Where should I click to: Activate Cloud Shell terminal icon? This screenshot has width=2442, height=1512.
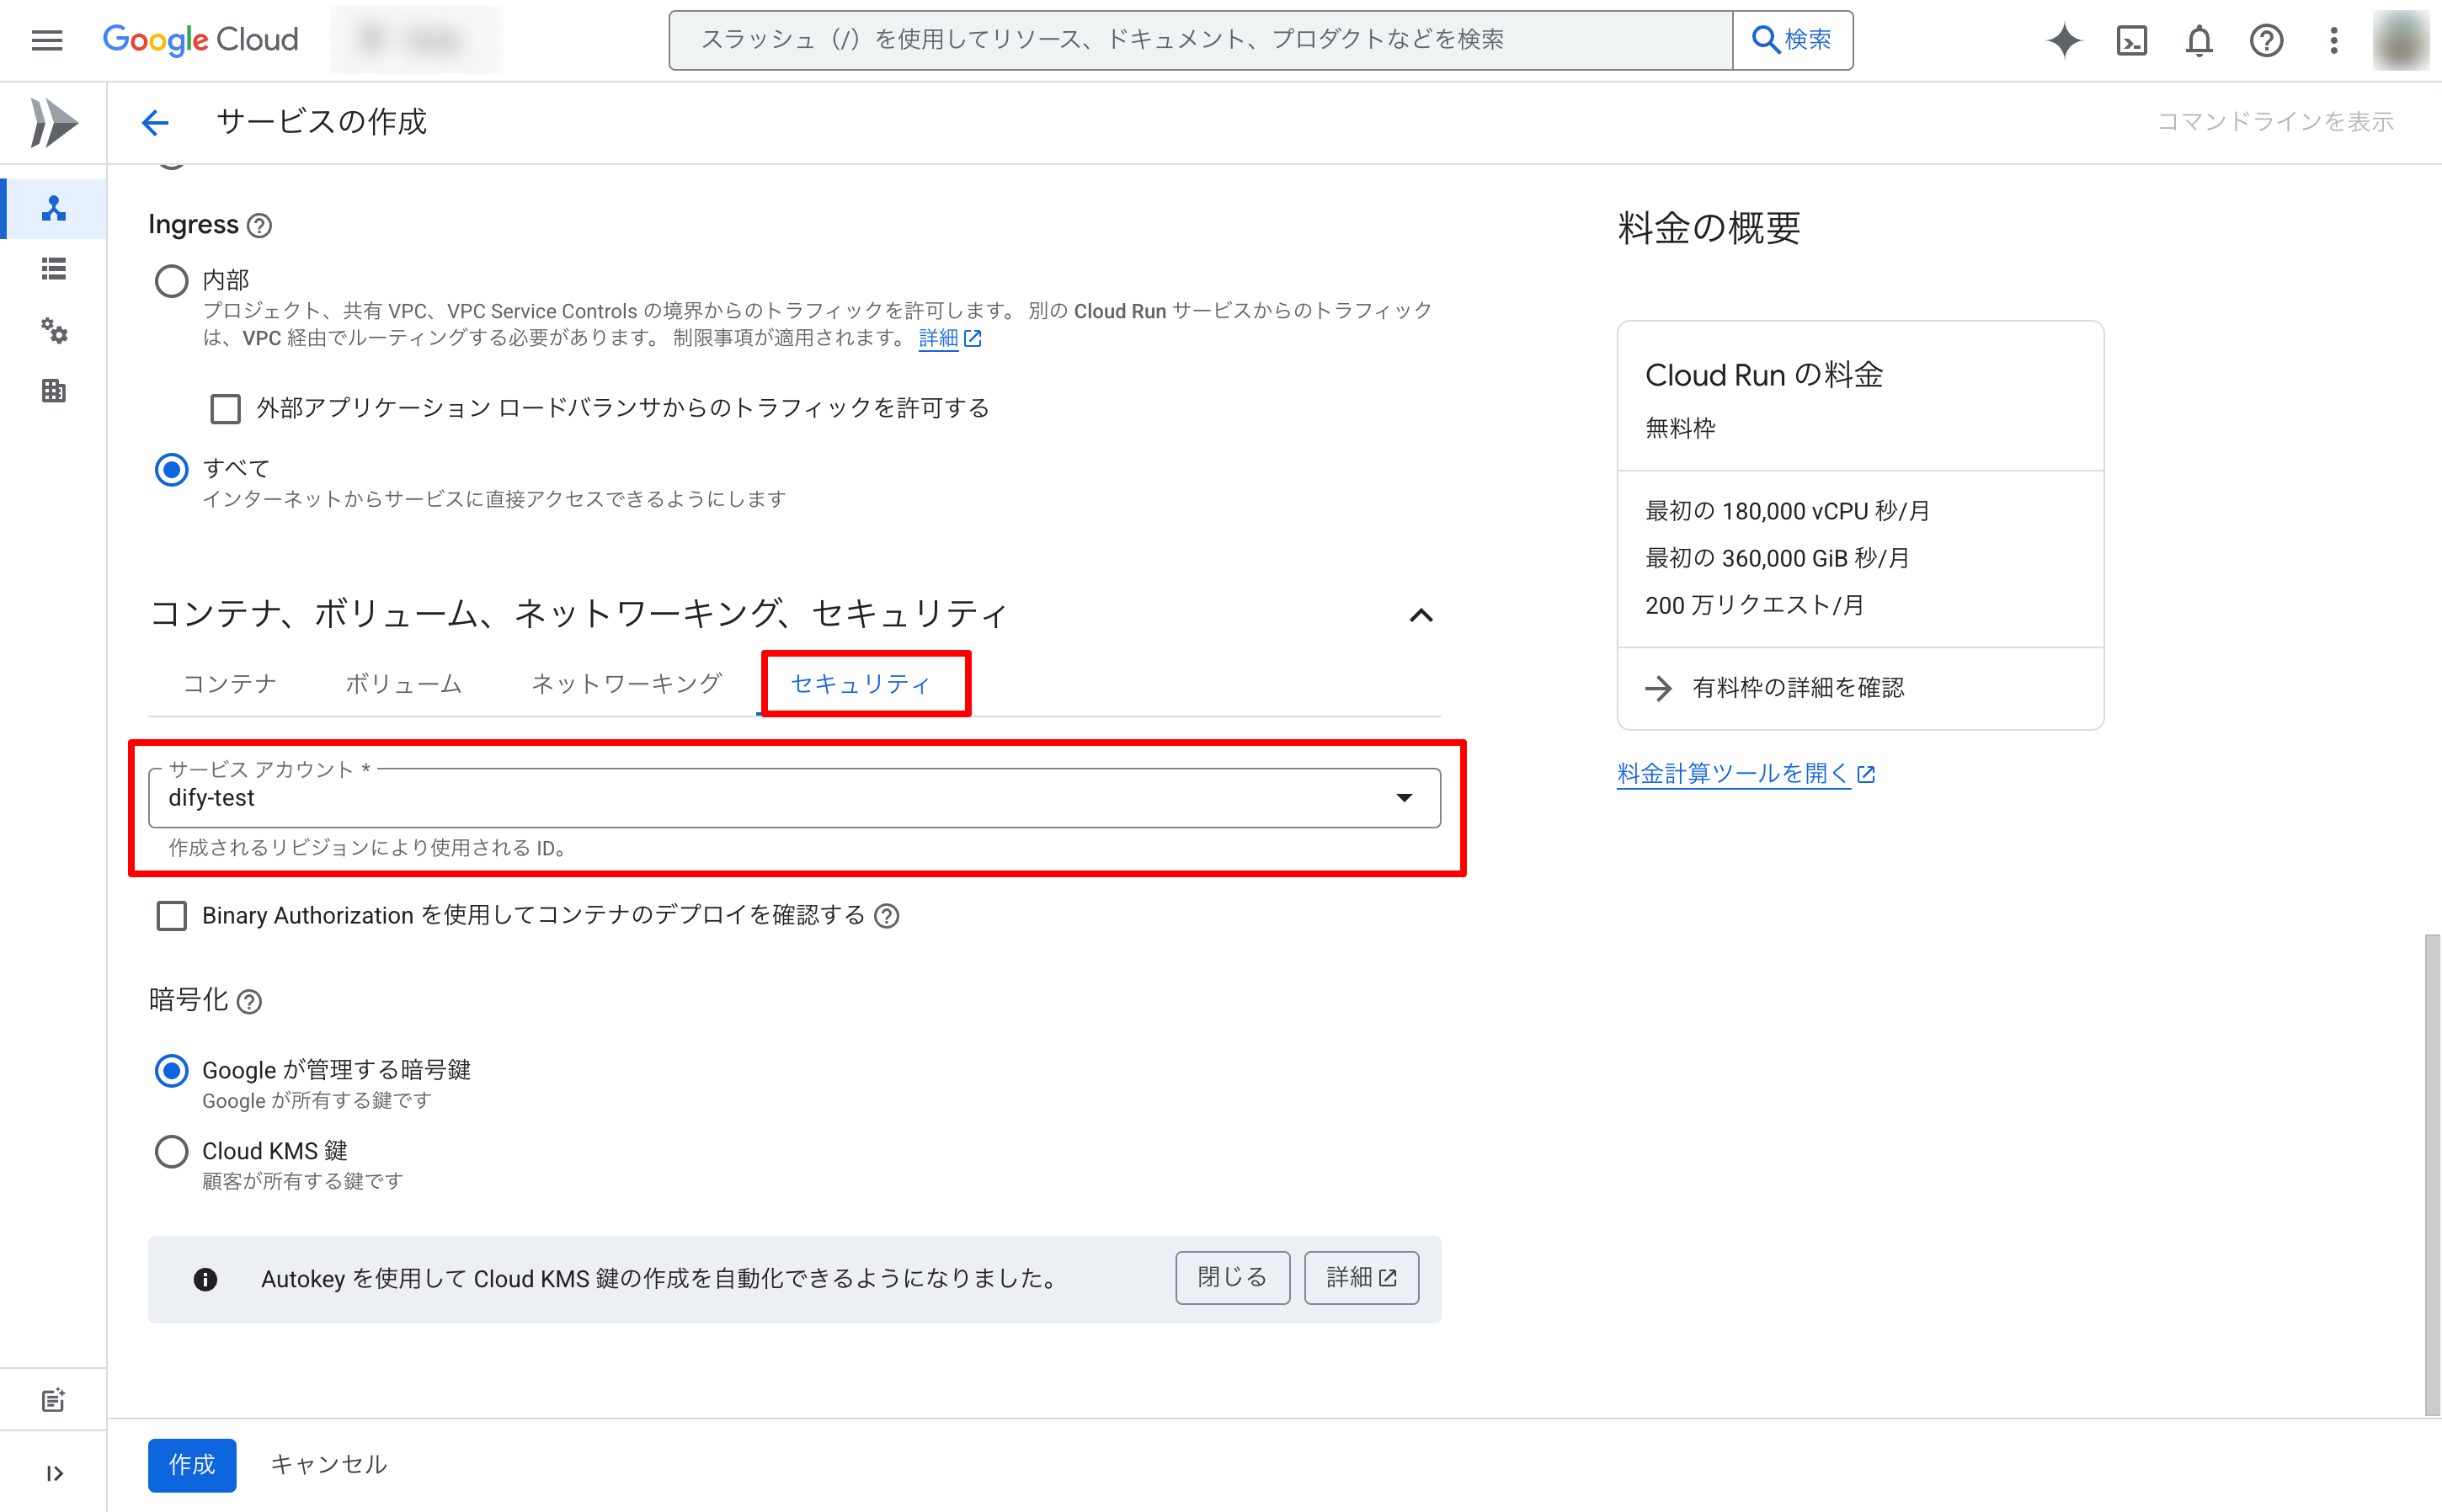2131,40
